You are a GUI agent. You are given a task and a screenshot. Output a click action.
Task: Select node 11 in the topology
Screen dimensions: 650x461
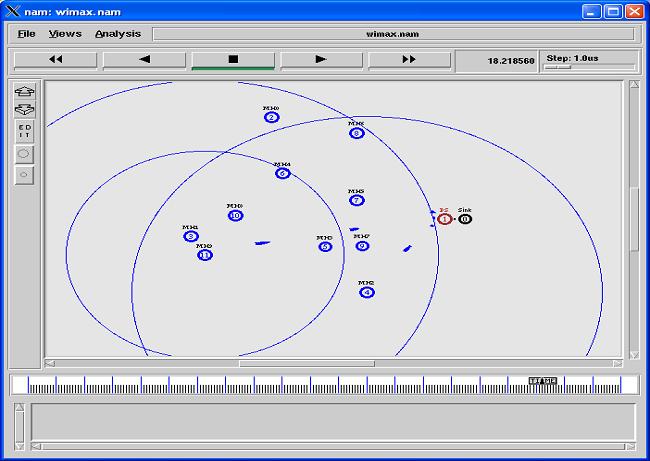pyautogui.click(x=205, y=255)
